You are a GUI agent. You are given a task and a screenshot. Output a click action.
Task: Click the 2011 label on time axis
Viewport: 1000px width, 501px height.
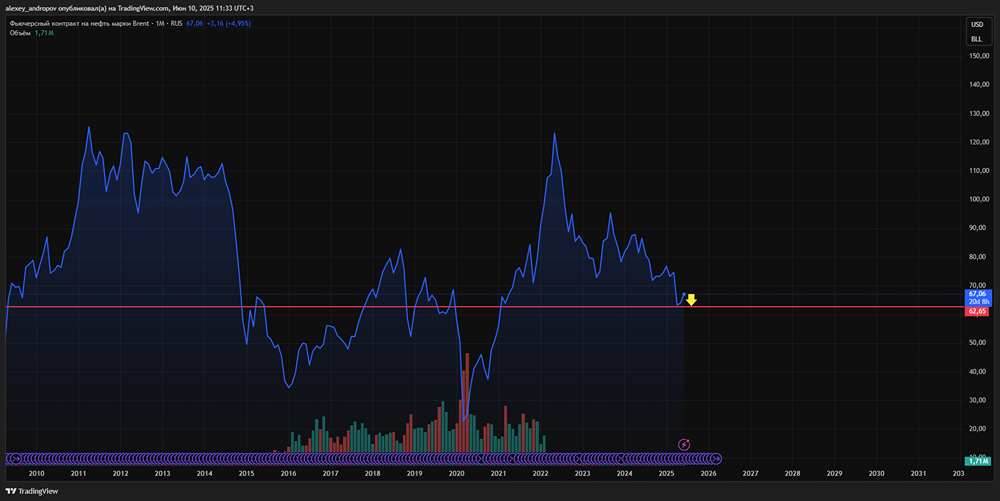click(78, 474)
